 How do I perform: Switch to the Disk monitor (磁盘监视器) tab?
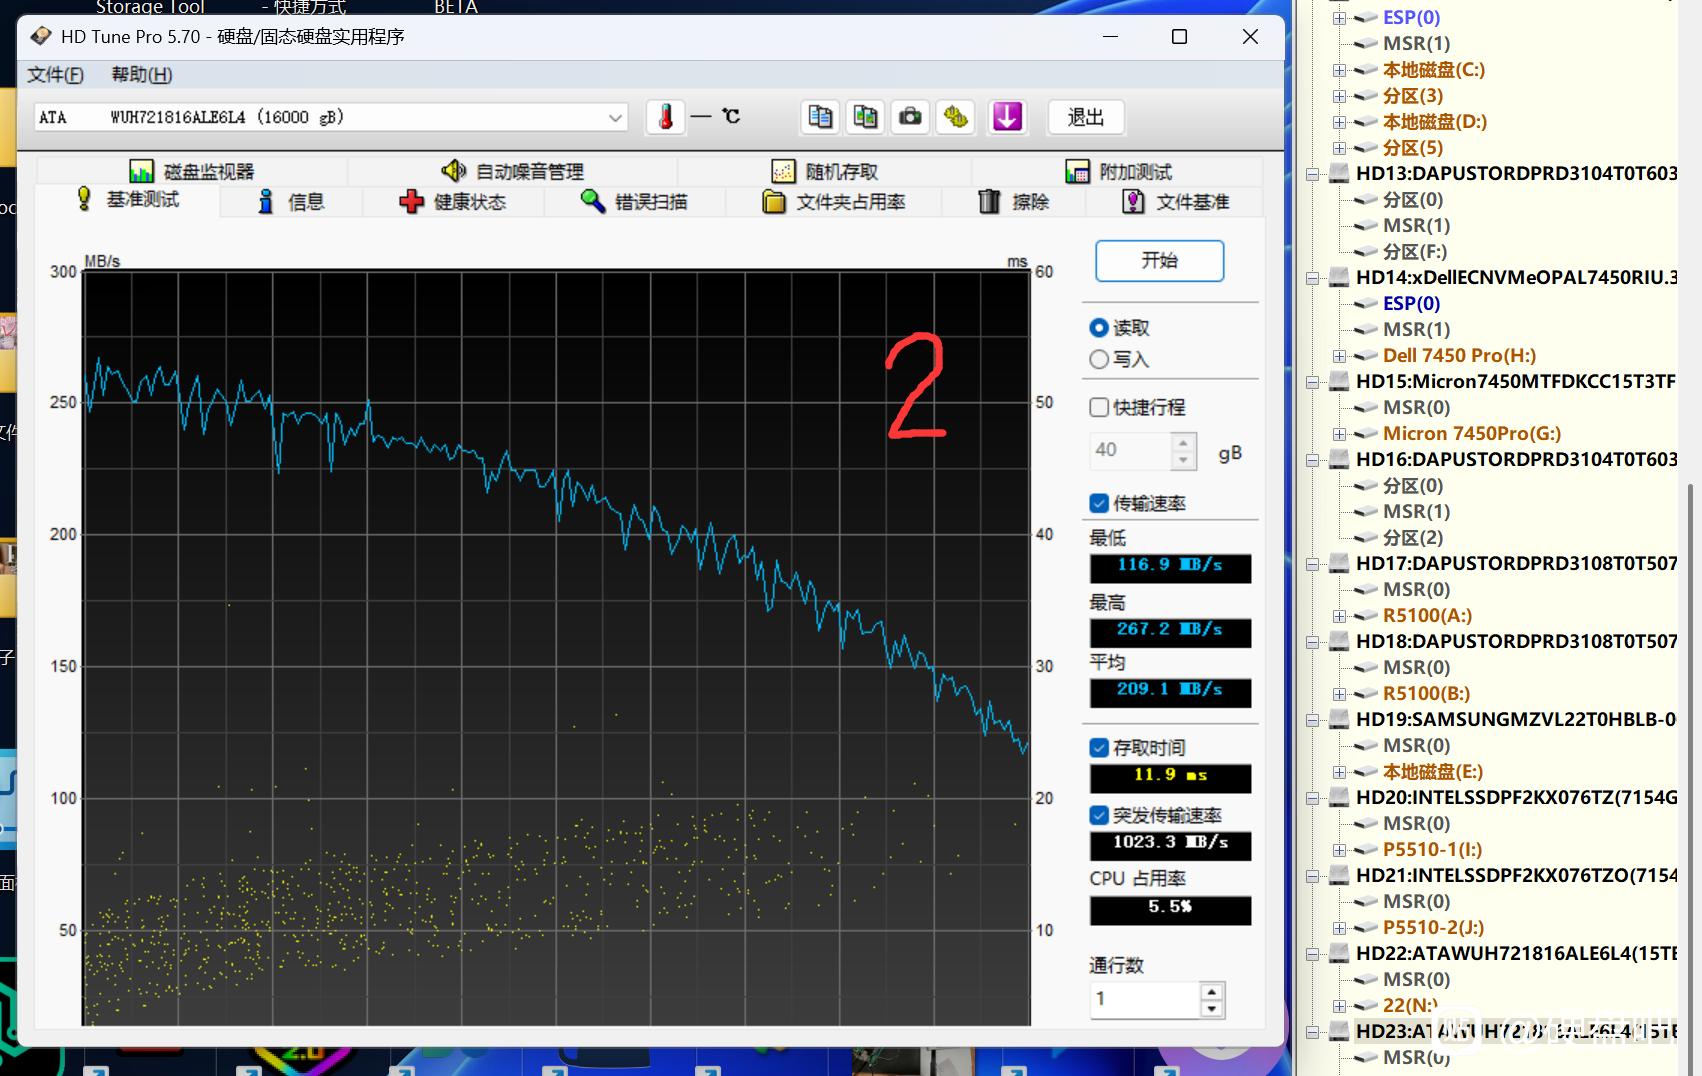pos(192,171)
